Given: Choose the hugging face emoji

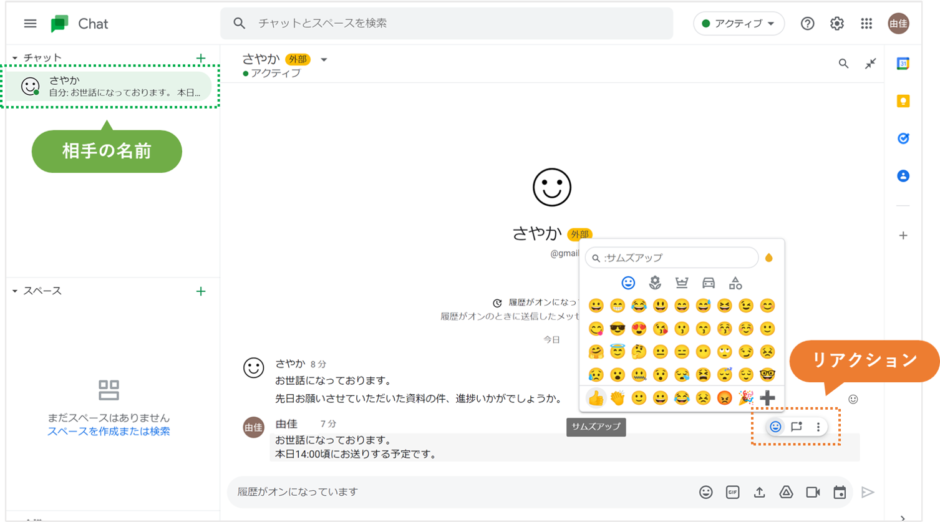Looking at the screenshot, I should [596, 352].
